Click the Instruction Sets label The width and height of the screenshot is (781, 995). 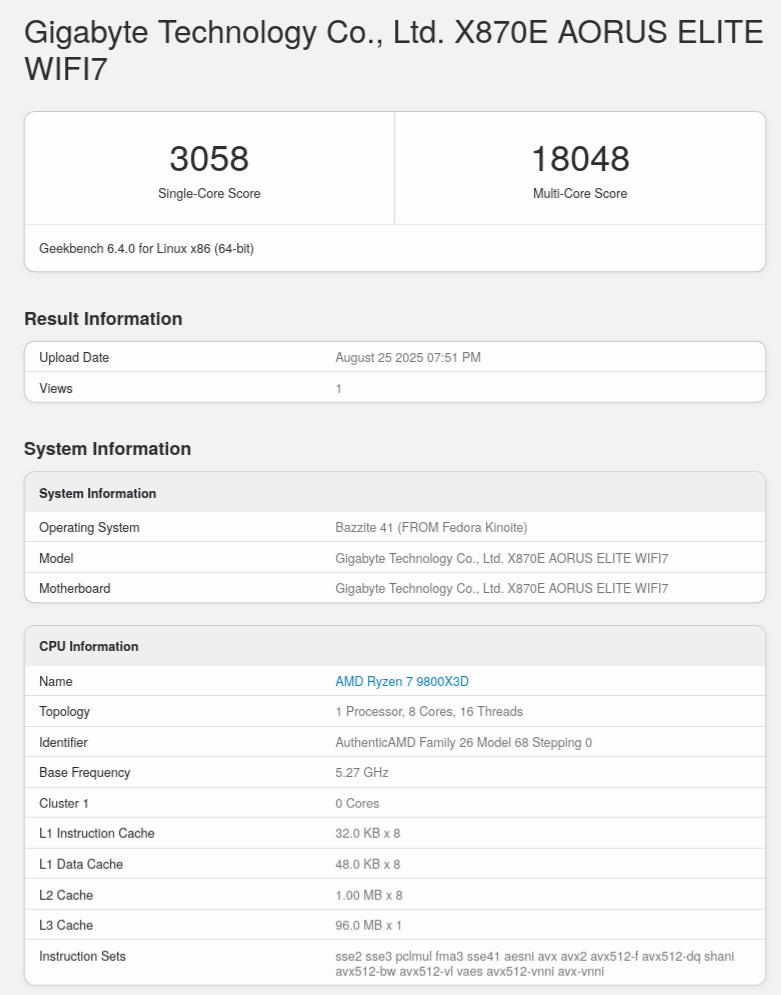coord(82,956)
